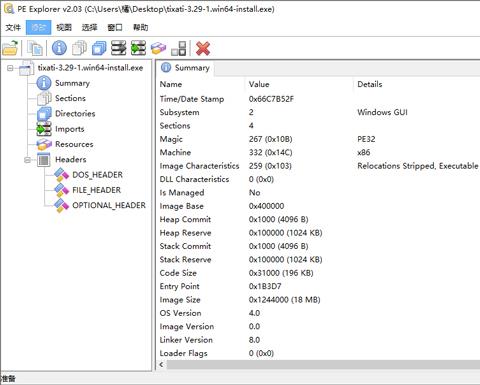Screen dimensions: 480x385
Task: Select Sections in the tree
Action: 70,98
